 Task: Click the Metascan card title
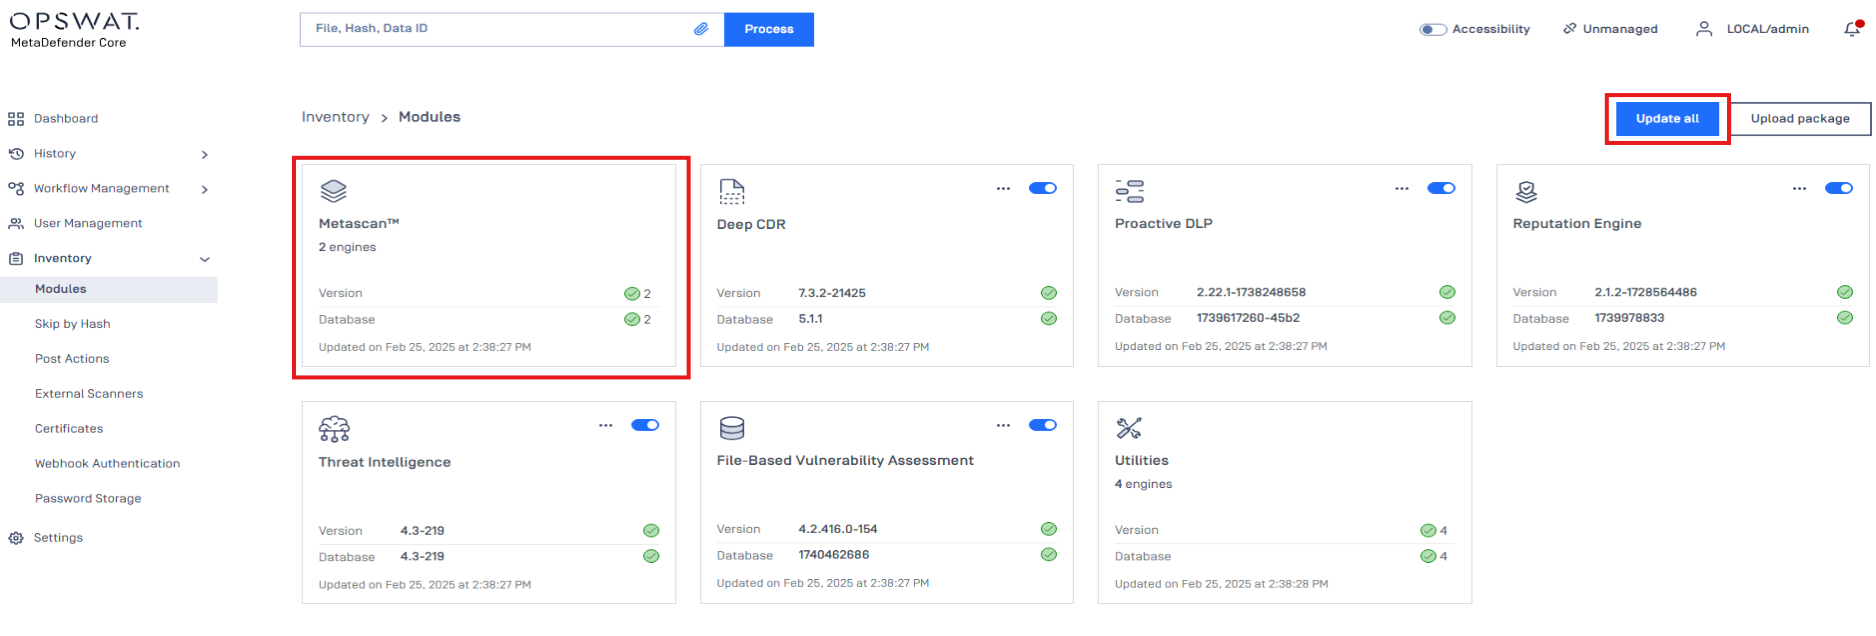(x=359, y=224)
